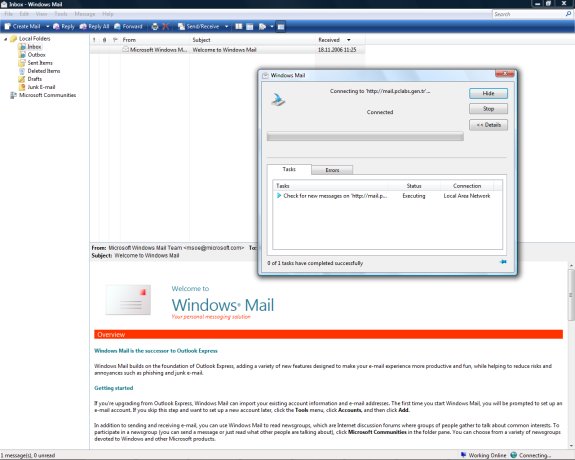Viewport: 575px width, 460px height.
Task: Collapse the Local Folders tree
Action: point(6,39)
